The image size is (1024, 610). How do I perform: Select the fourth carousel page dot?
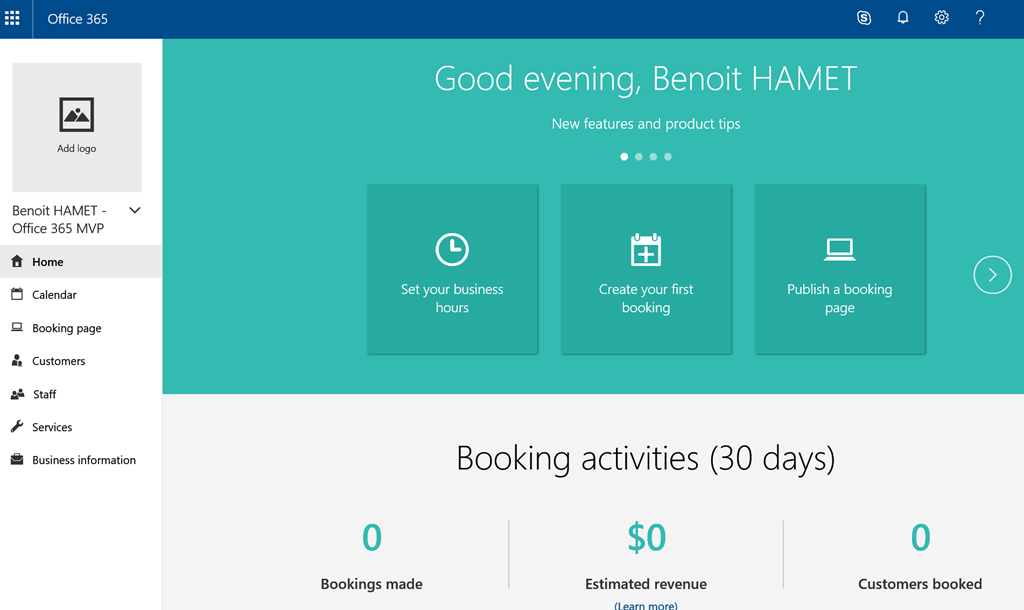[668, 157]
